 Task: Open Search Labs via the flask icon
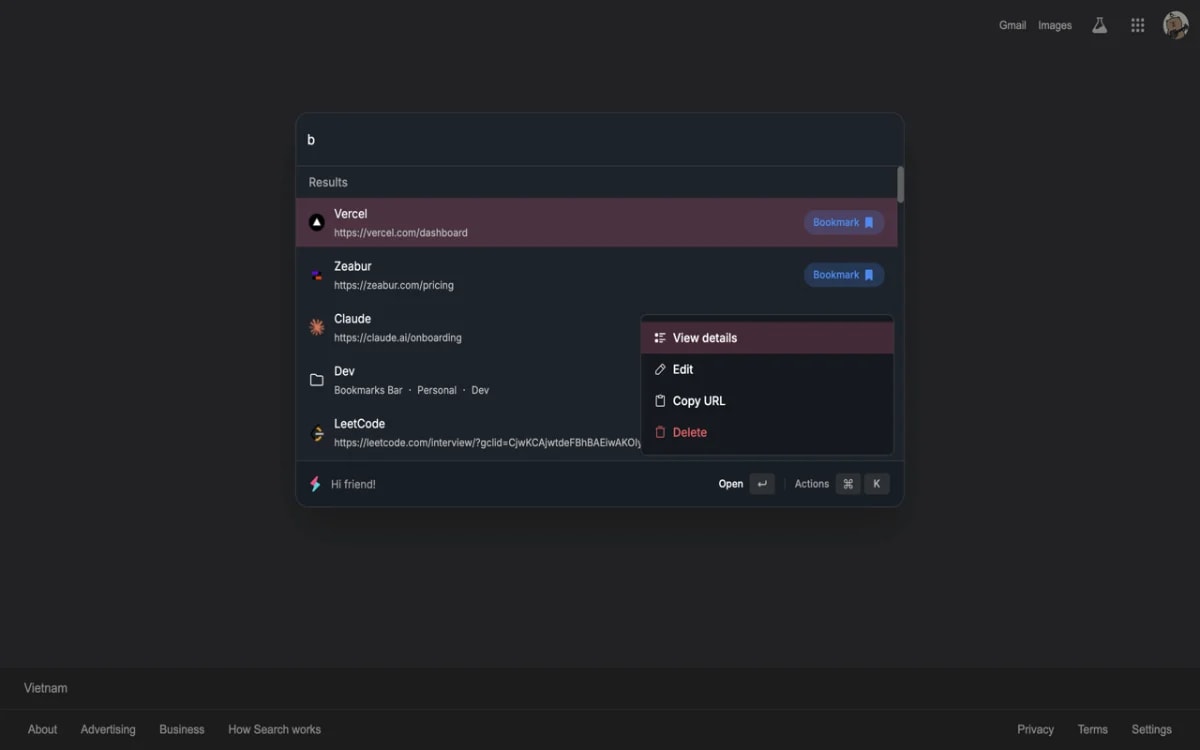point(1099,25)
